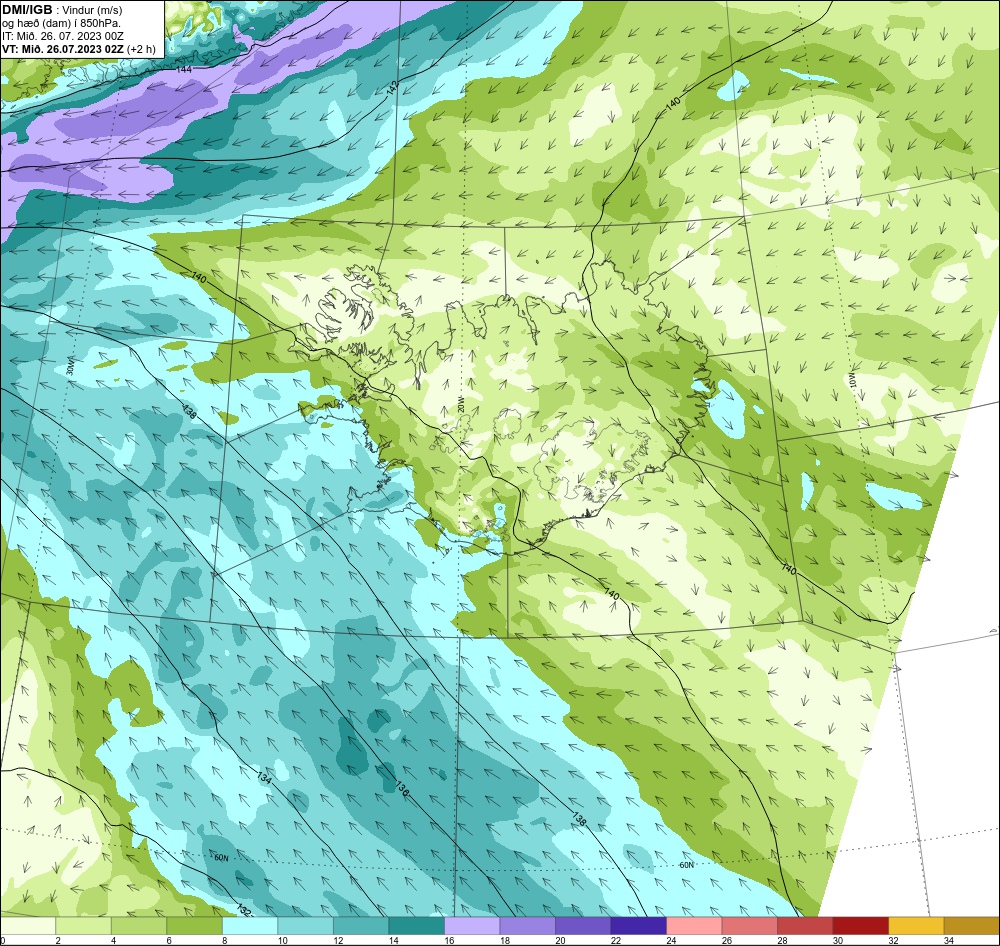Screen dimensions: 1000x946
Task: Click the '10W' longitude label
Action: click(852, 381)
